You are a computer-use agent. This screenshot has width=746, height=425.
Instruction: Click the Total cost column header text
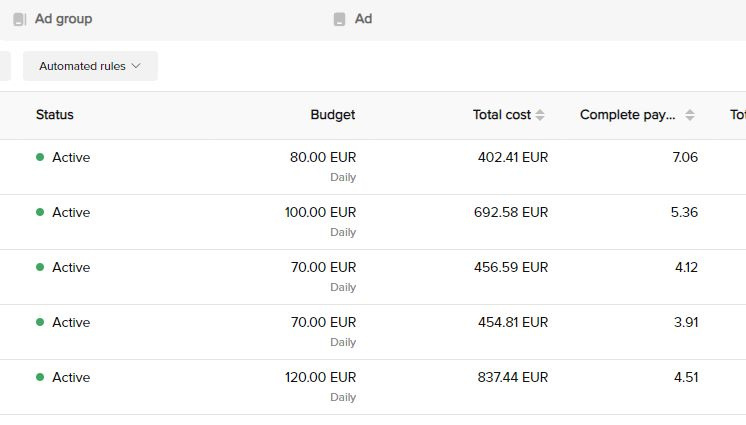point(501,115)
